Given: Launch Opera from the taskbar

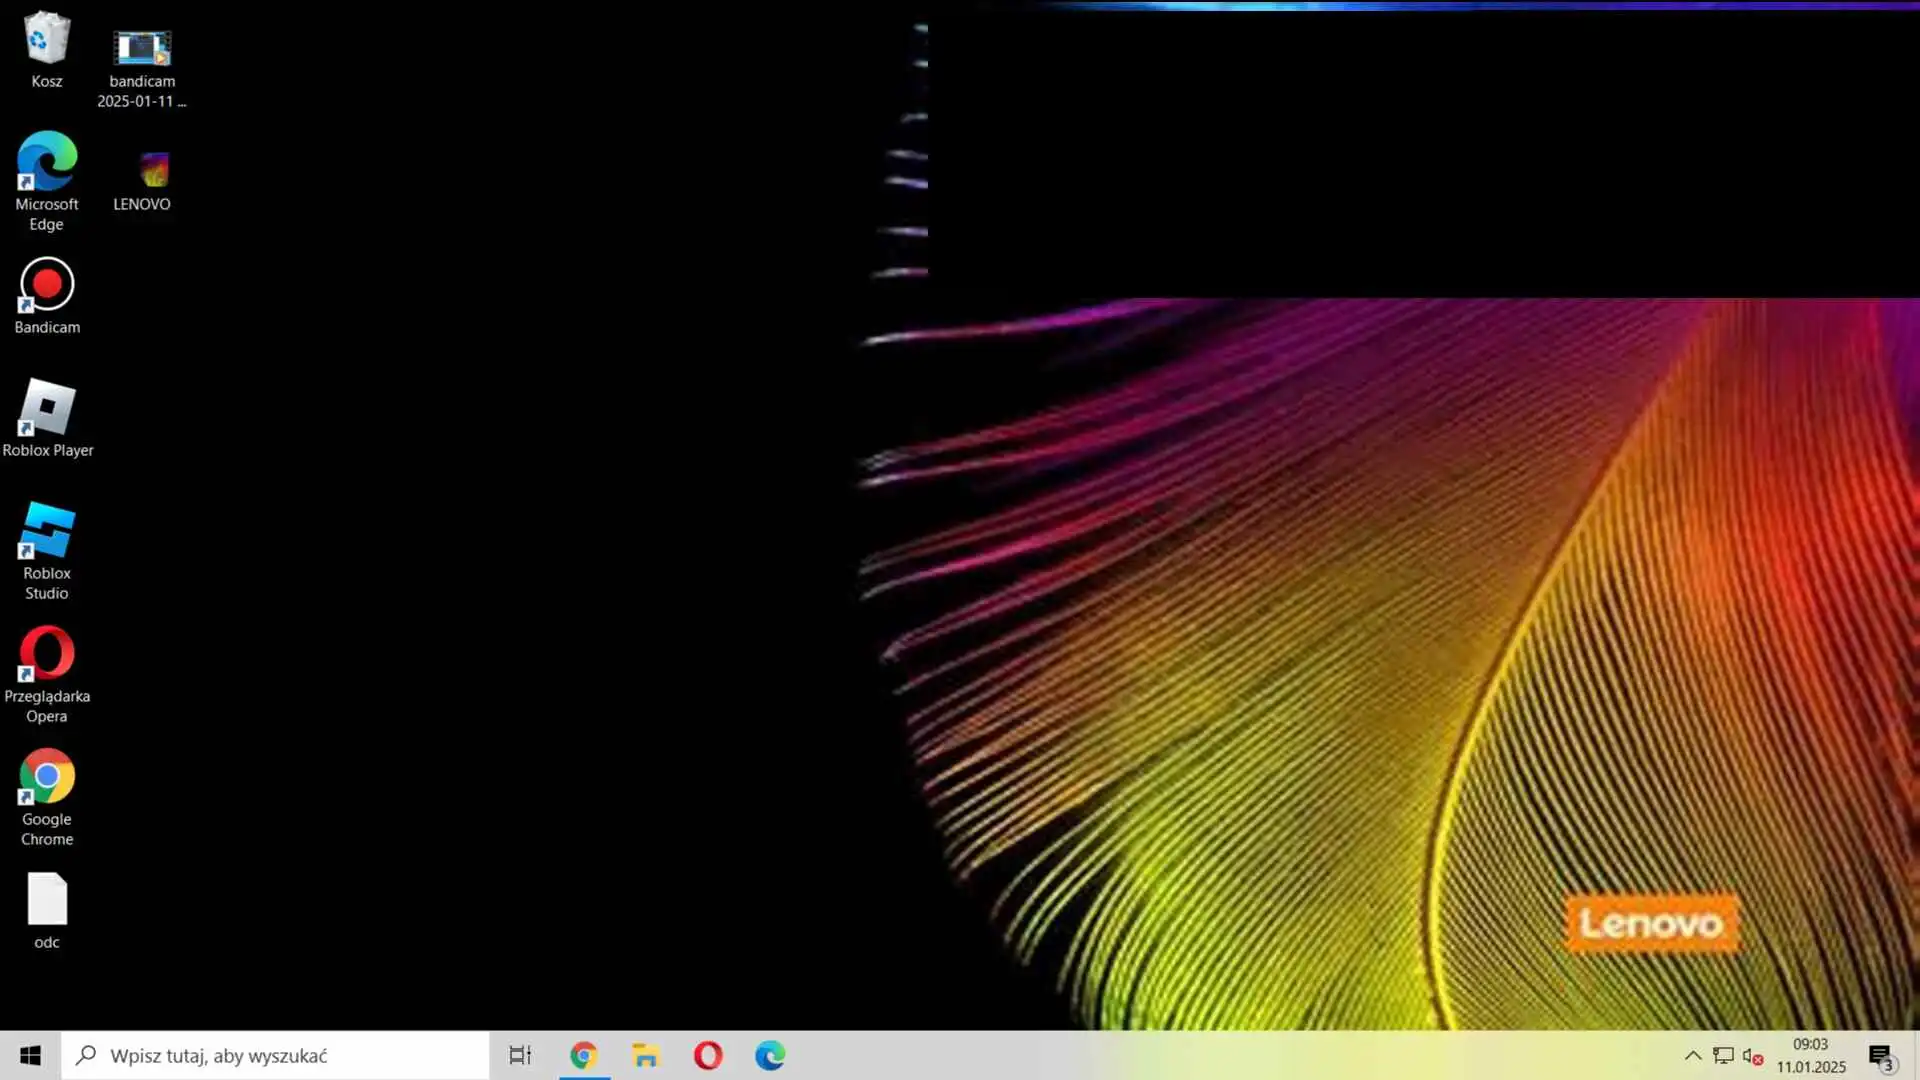Looking at the screenshot, I should [708, 1055].
